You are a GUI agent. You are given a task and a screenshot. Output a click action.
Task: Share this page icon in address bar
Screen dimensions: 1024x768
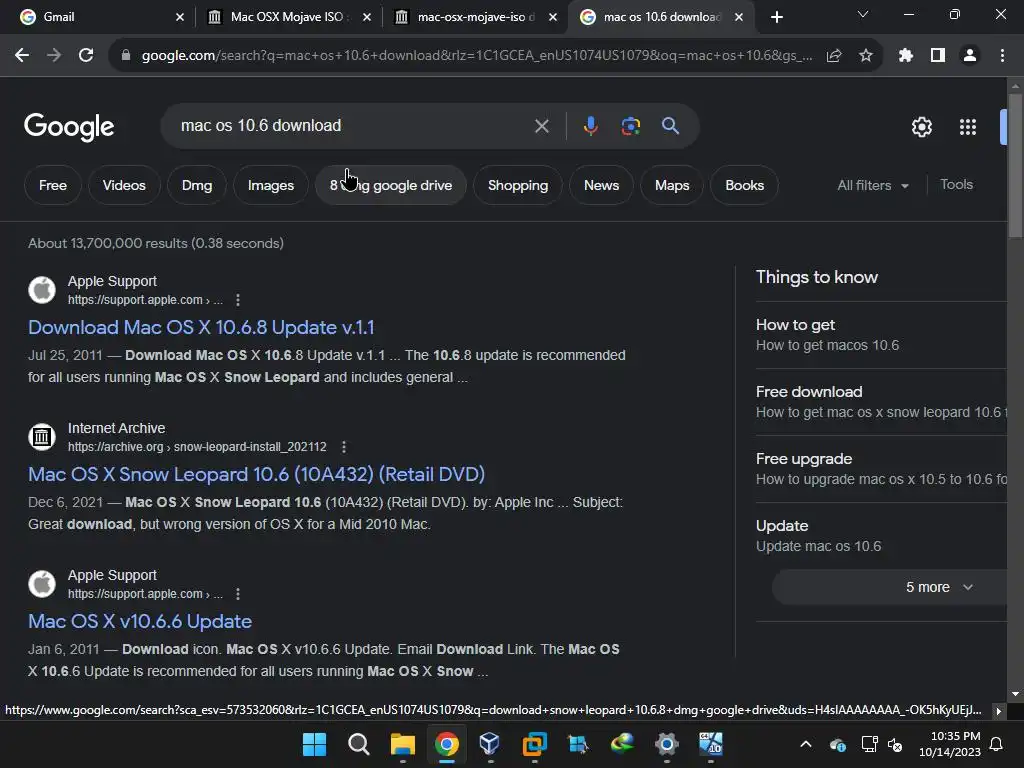(834, 56)
